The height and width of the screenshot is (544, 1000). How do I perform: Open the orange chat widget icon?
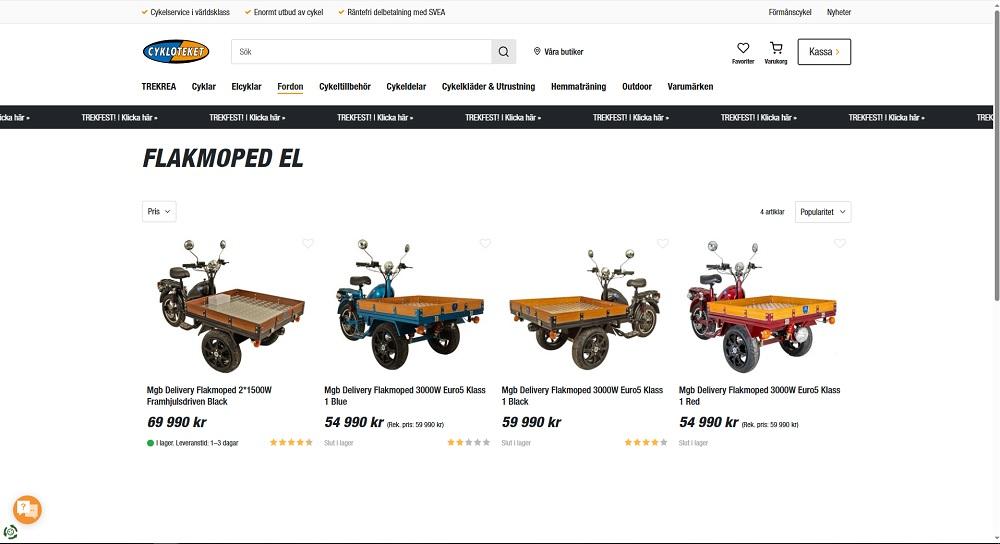coord(27,509)
